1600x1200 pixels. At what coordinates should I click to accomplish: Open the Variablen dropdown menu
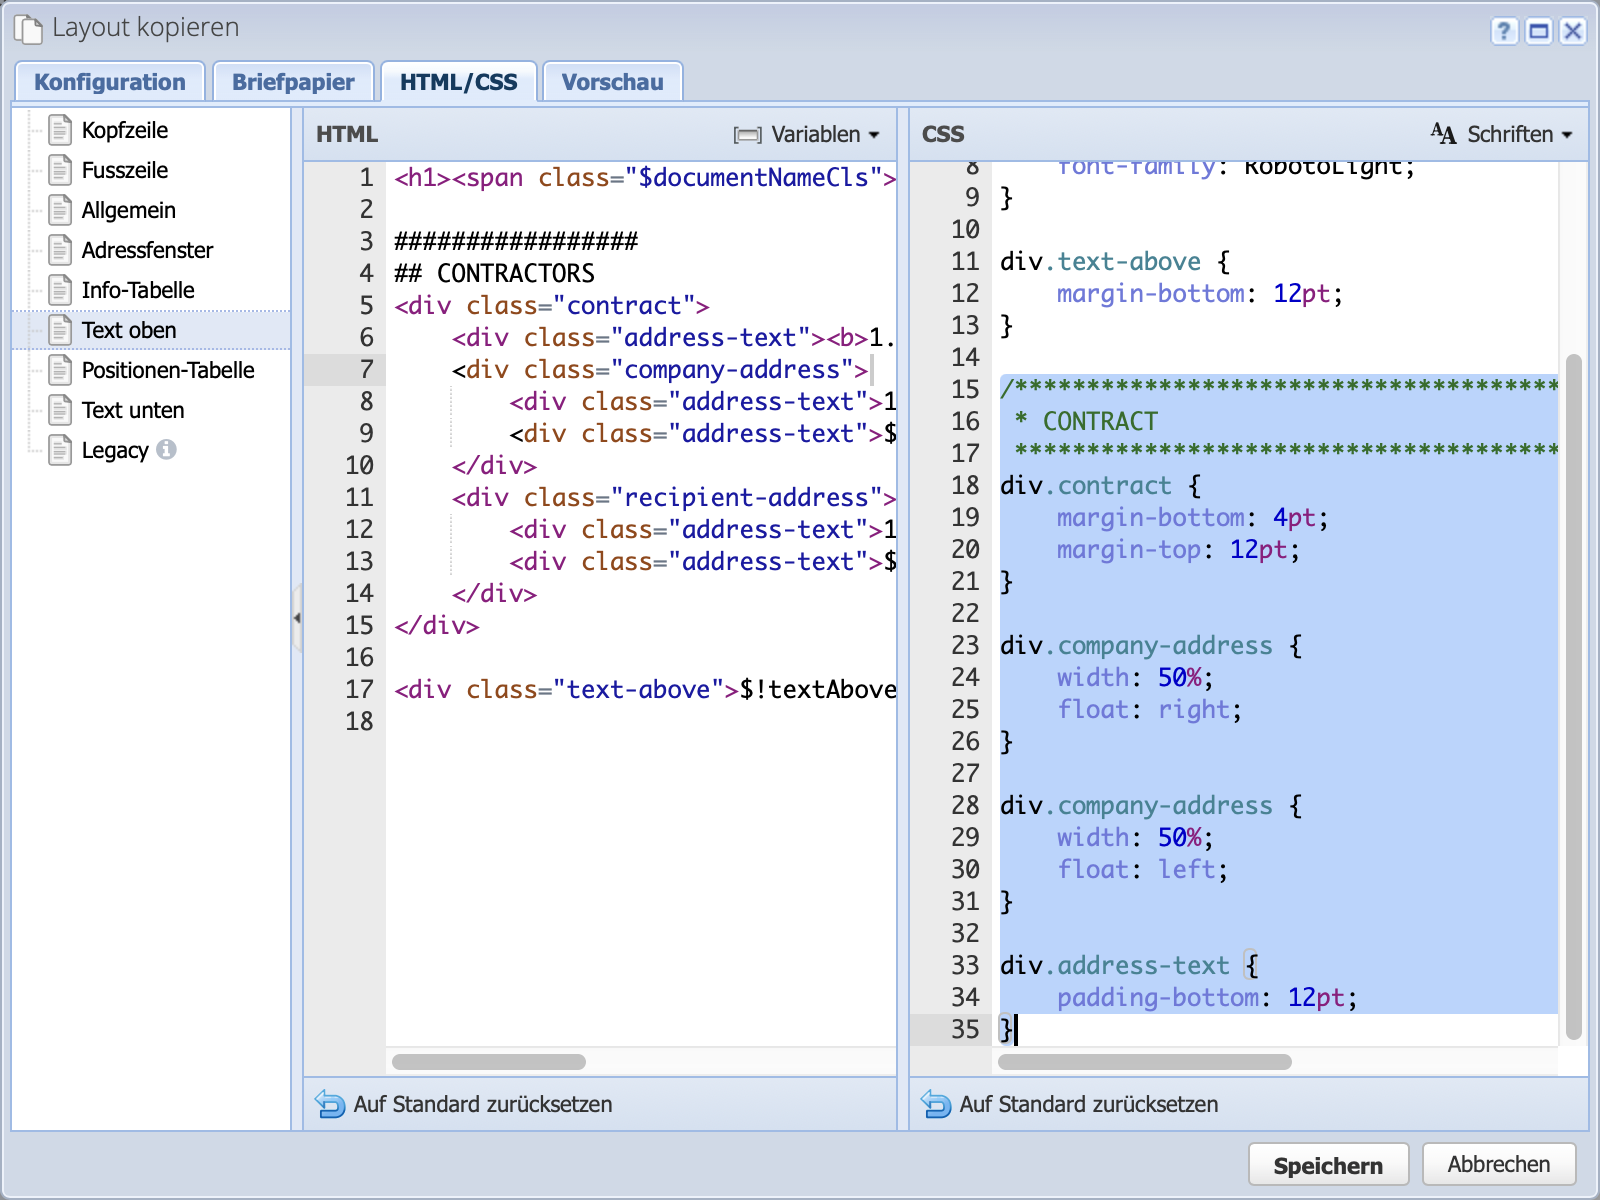click(807, 134)
